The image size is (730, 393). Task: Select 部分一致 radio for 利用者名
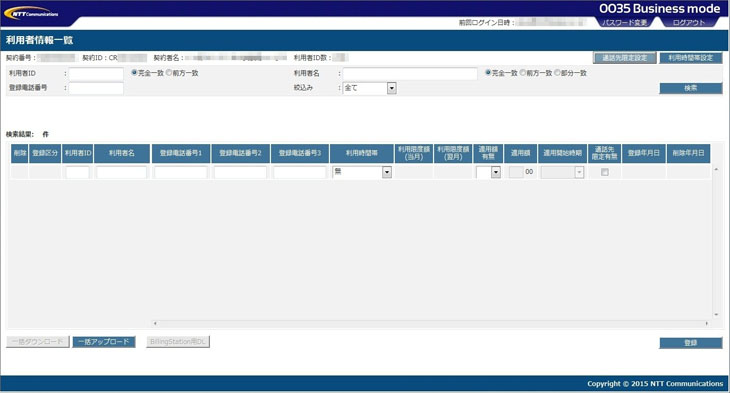[x=557, y=73]
